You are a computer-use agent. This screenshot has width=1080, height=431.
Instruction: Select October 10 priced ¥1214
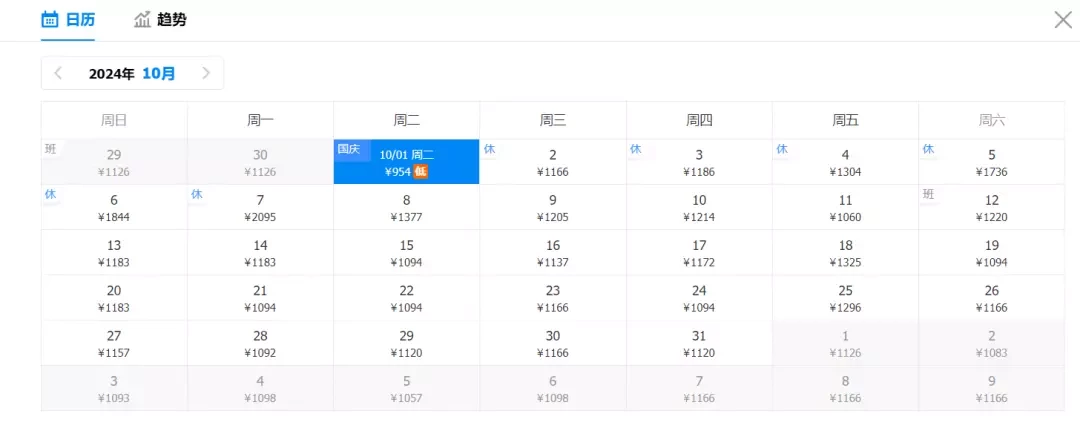699,207
